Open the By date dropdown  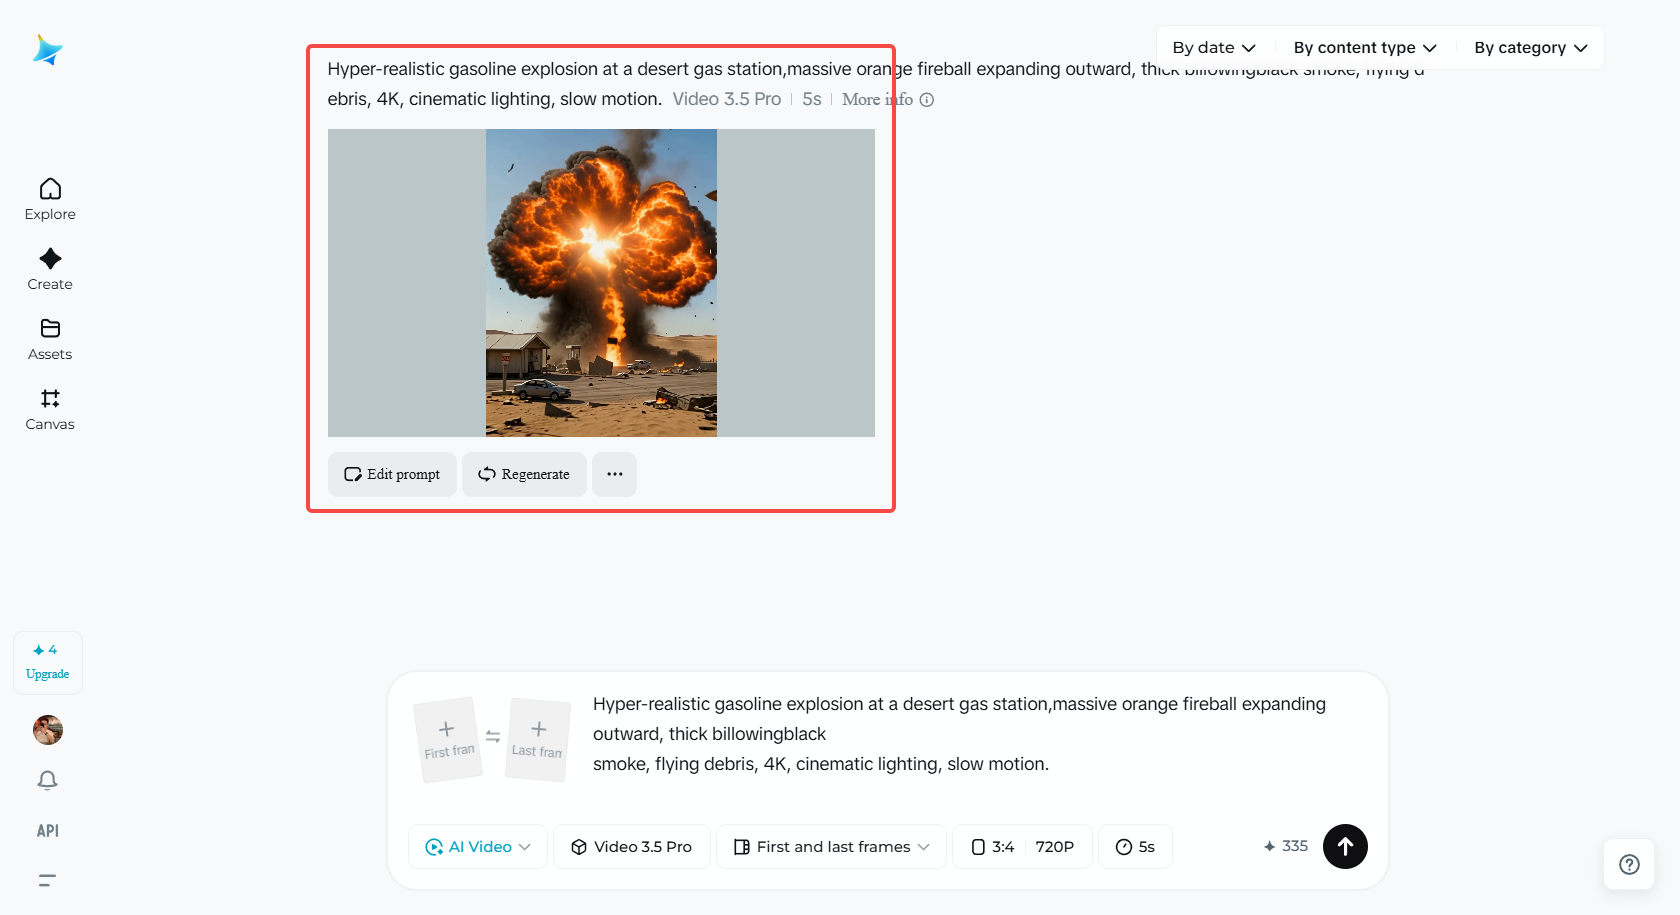1213,47
